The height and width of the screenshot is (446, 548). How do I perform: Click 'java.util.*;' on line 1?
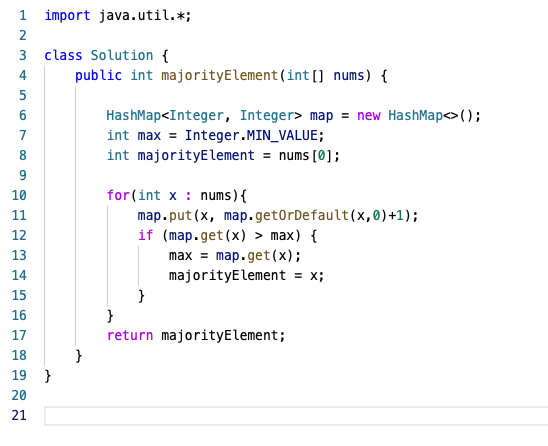coord(145,16)
